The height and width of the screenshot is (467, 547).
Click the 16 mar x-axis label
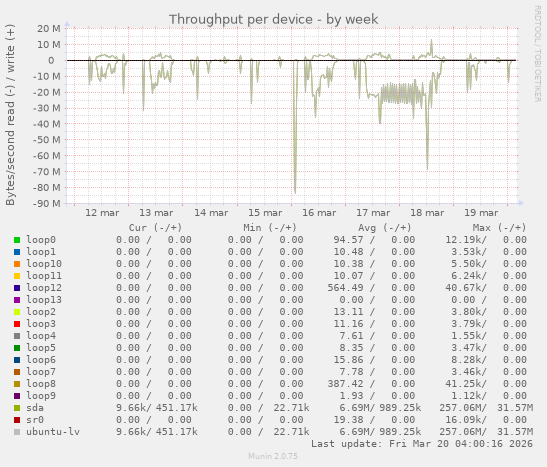pos(319,213)
